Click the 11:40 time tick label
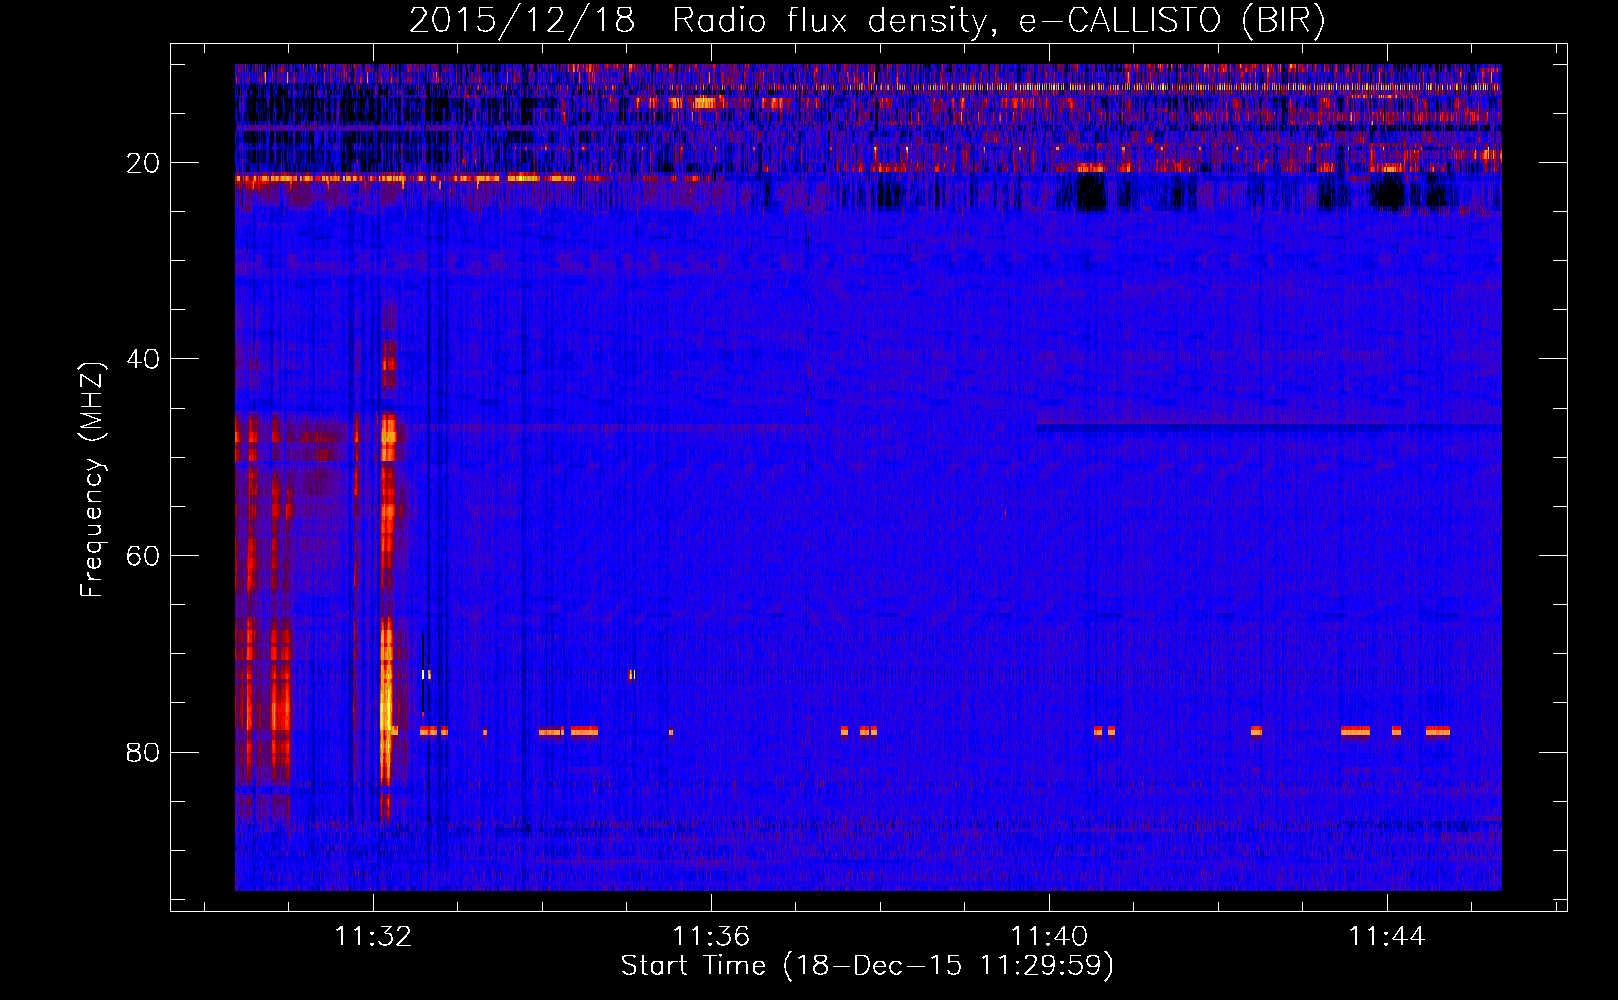 tap(1049, 936)
